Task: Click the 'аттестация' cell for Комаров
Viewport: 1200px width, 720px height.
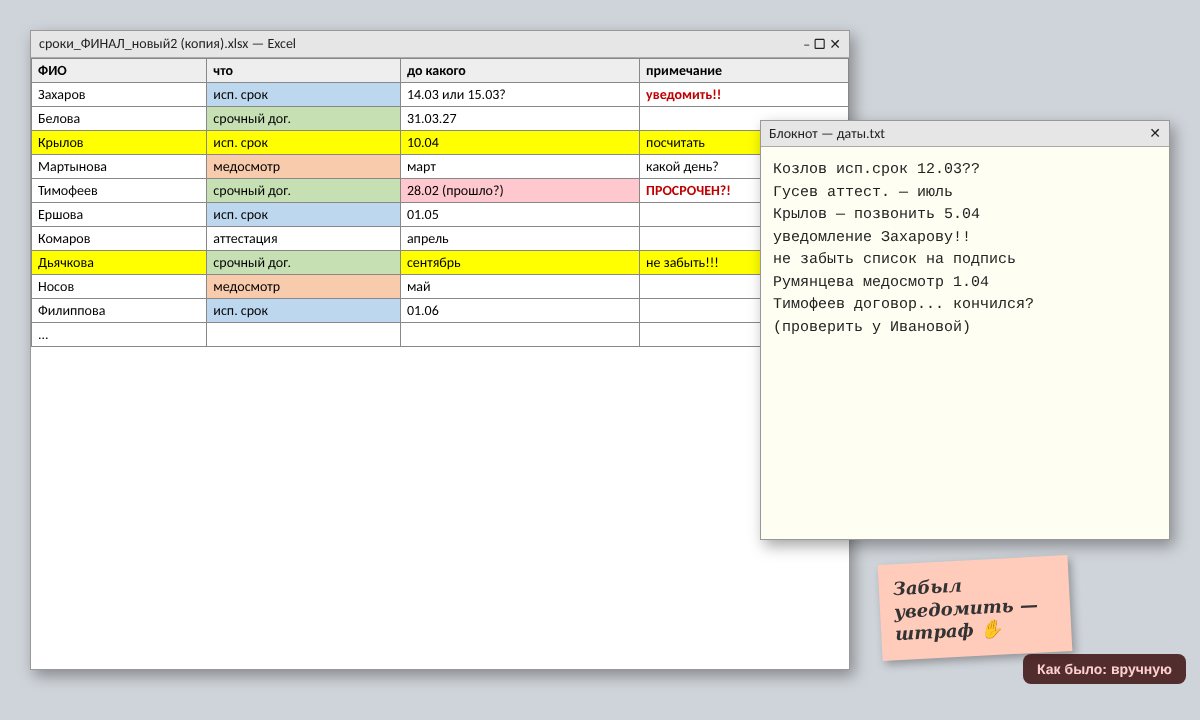Action: click(x=304, y=239)
